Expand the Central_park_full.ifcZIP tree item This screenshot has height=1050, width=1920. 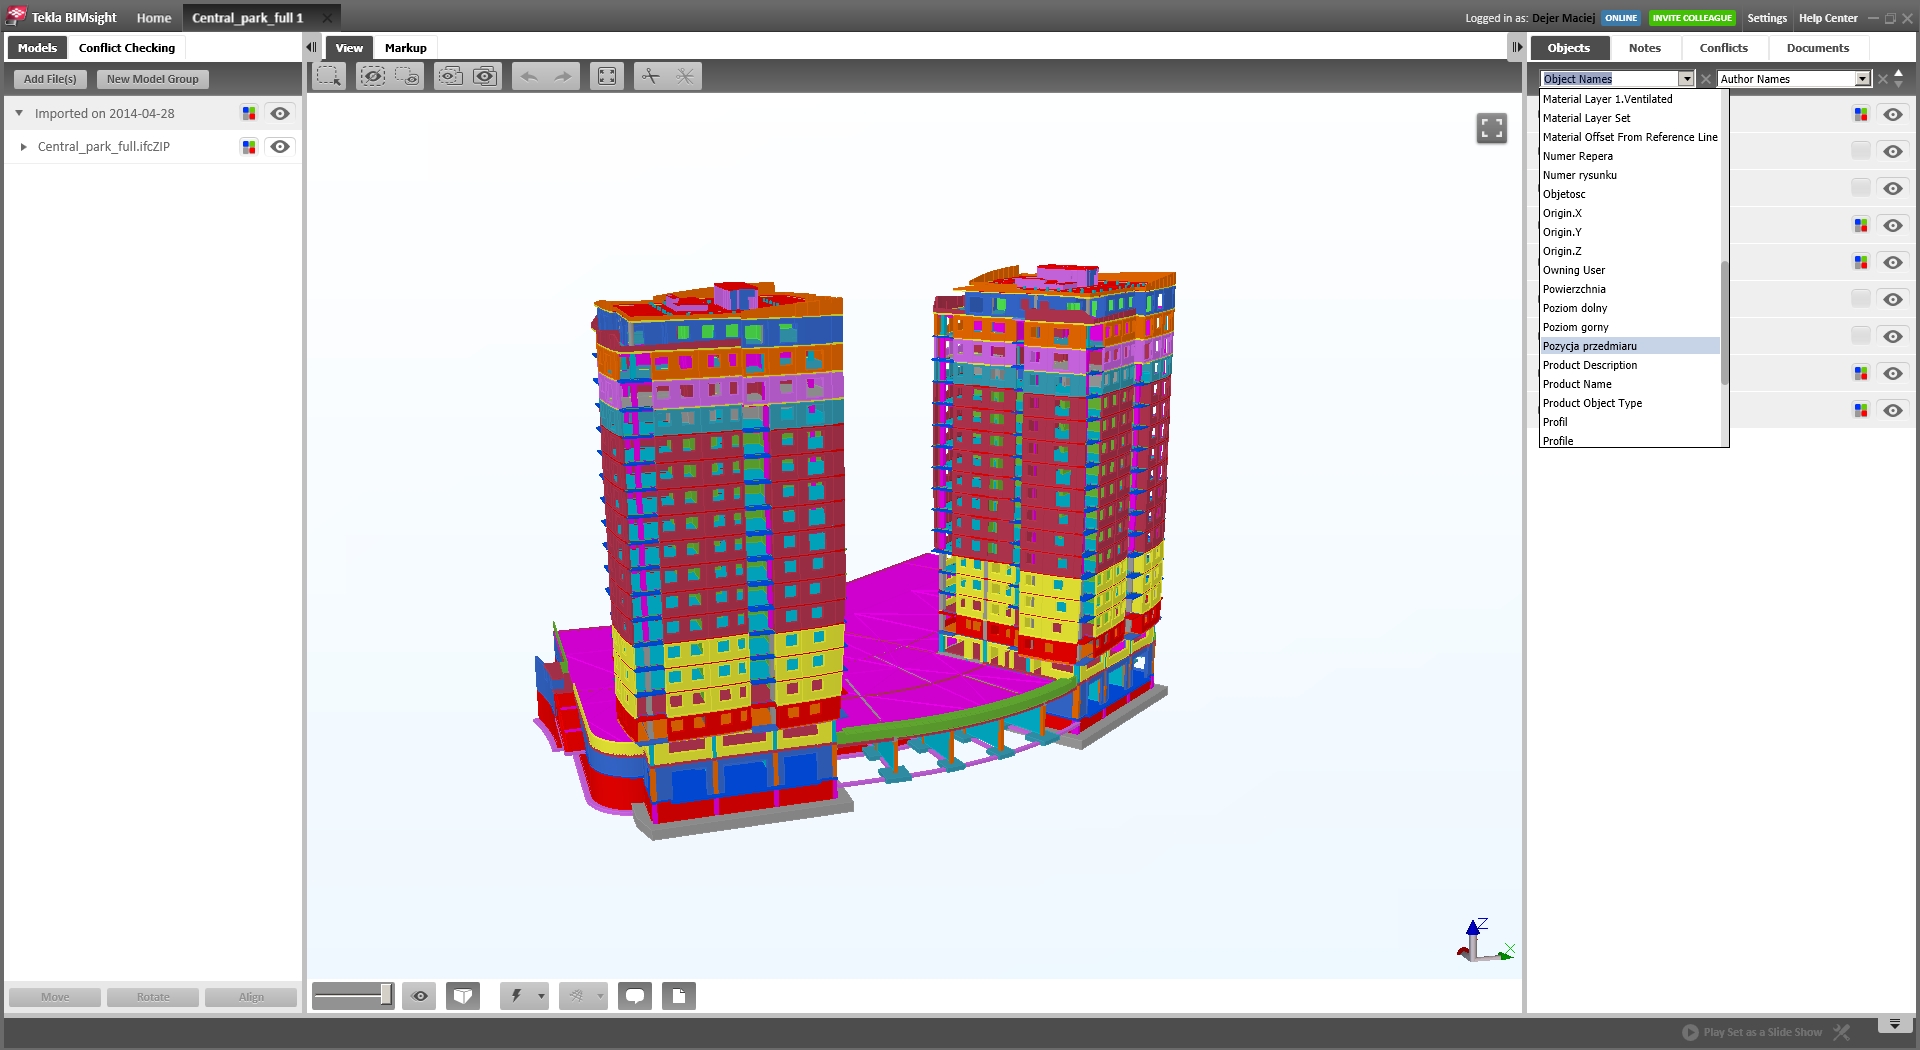pos(23,147)
